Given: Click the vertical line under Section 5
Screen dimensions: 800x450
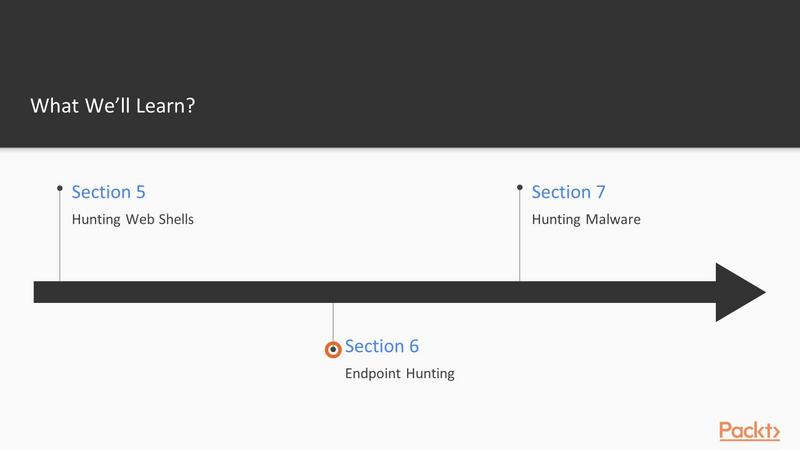Looking at the screenshot, I should (60, 236).
